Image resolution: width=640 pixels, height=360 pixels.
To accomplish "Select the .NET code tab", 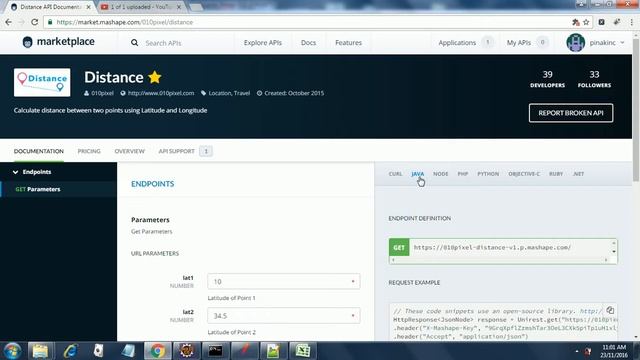I will 578,174.
